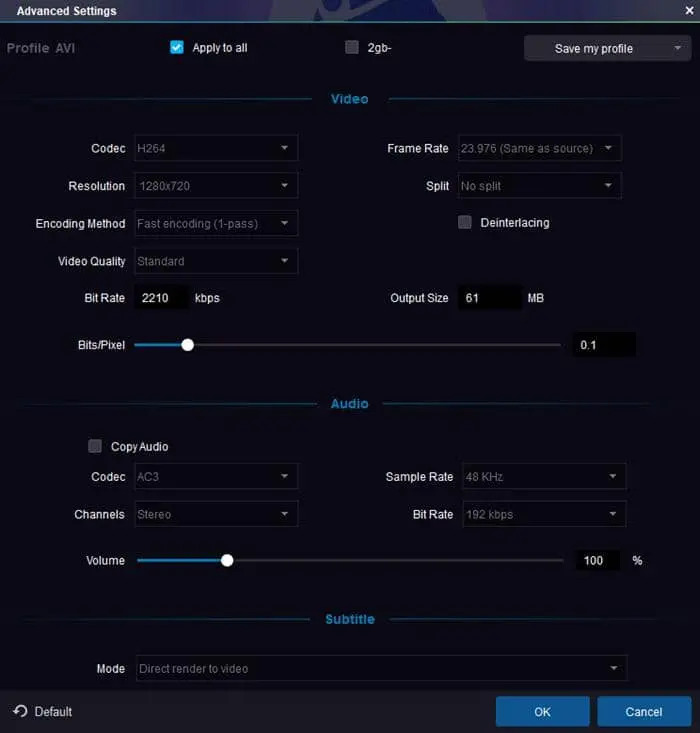Click the video Bit Rate input field
Screen dimensions: 700x733
[161, 298]
